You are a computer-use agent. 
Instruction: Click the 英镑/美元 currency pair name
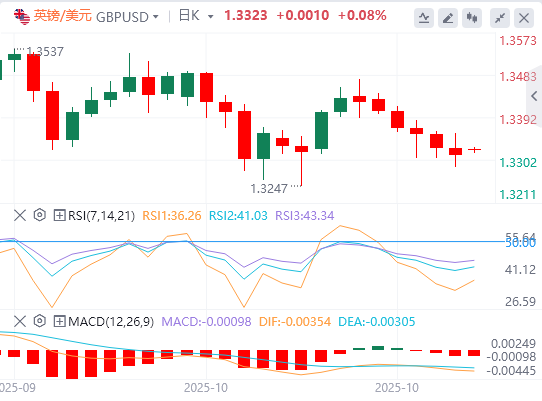click(x=63, y=16)
